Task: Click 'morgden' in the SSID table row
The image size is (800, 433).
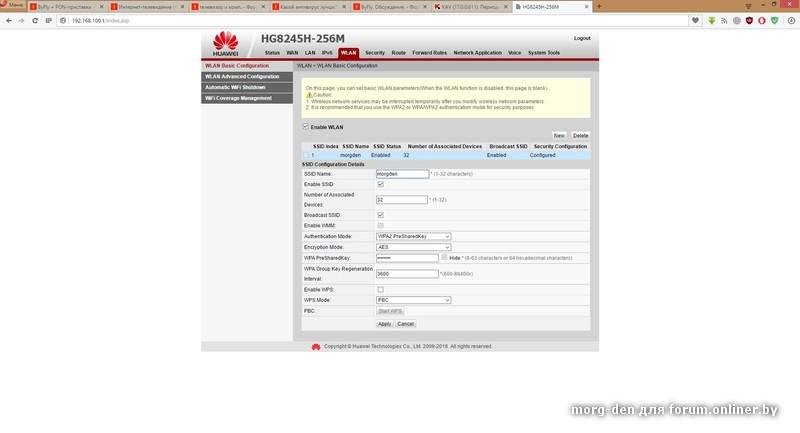Action: [x=351, y=155]
